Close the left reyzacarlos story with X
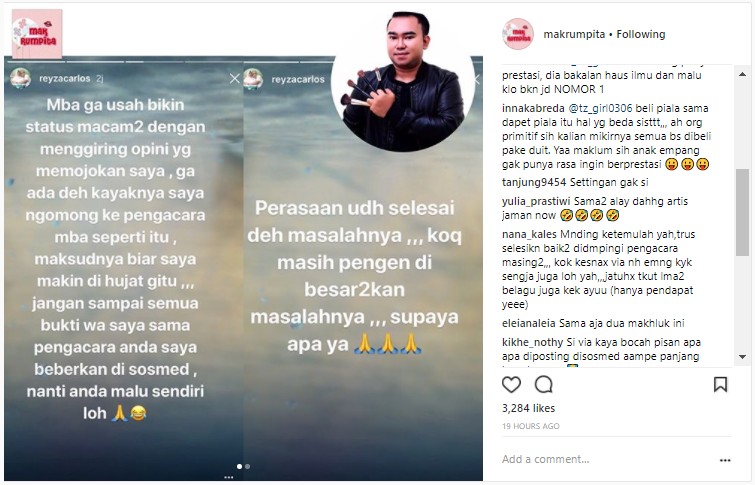Screen dimensions: 755x485 pos(234,79)
